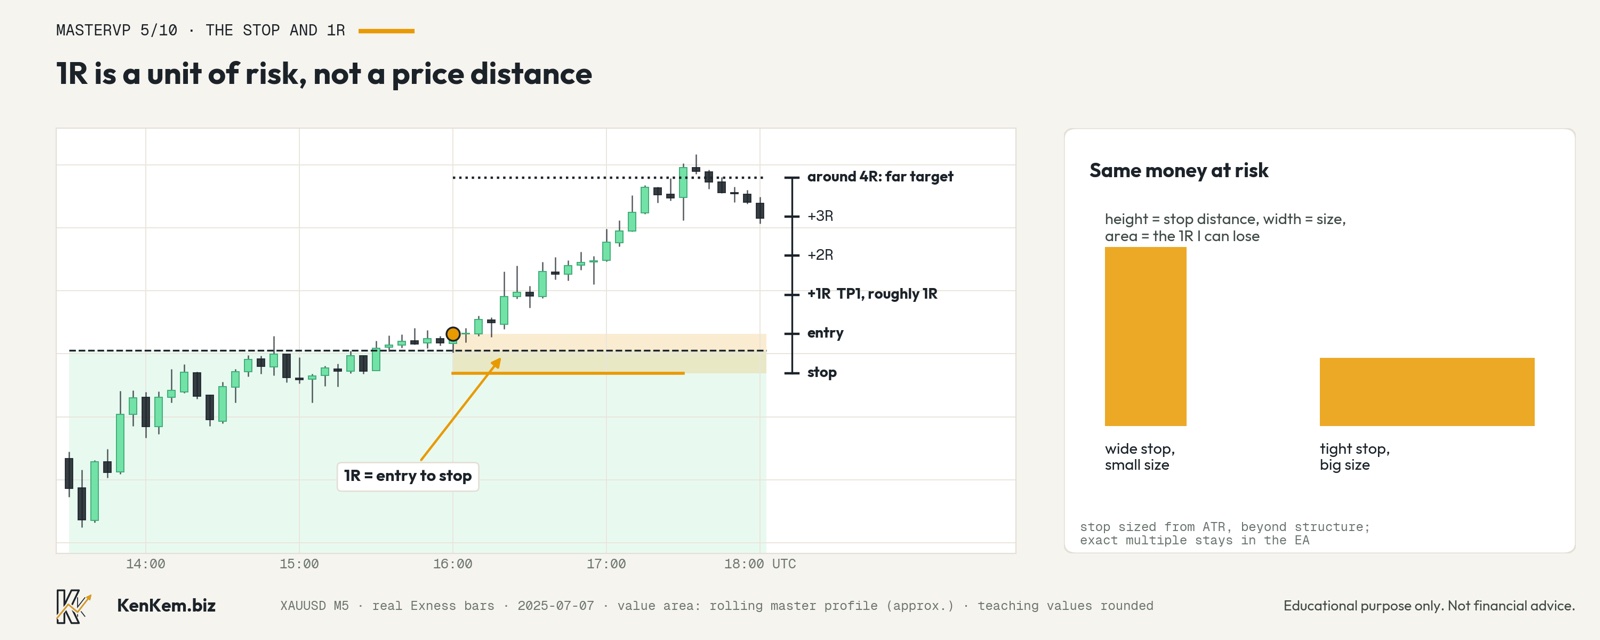Click the "height = stop distance" explanation text
The height and width of the screenshot is (640, 1600).
[1225, 228]
